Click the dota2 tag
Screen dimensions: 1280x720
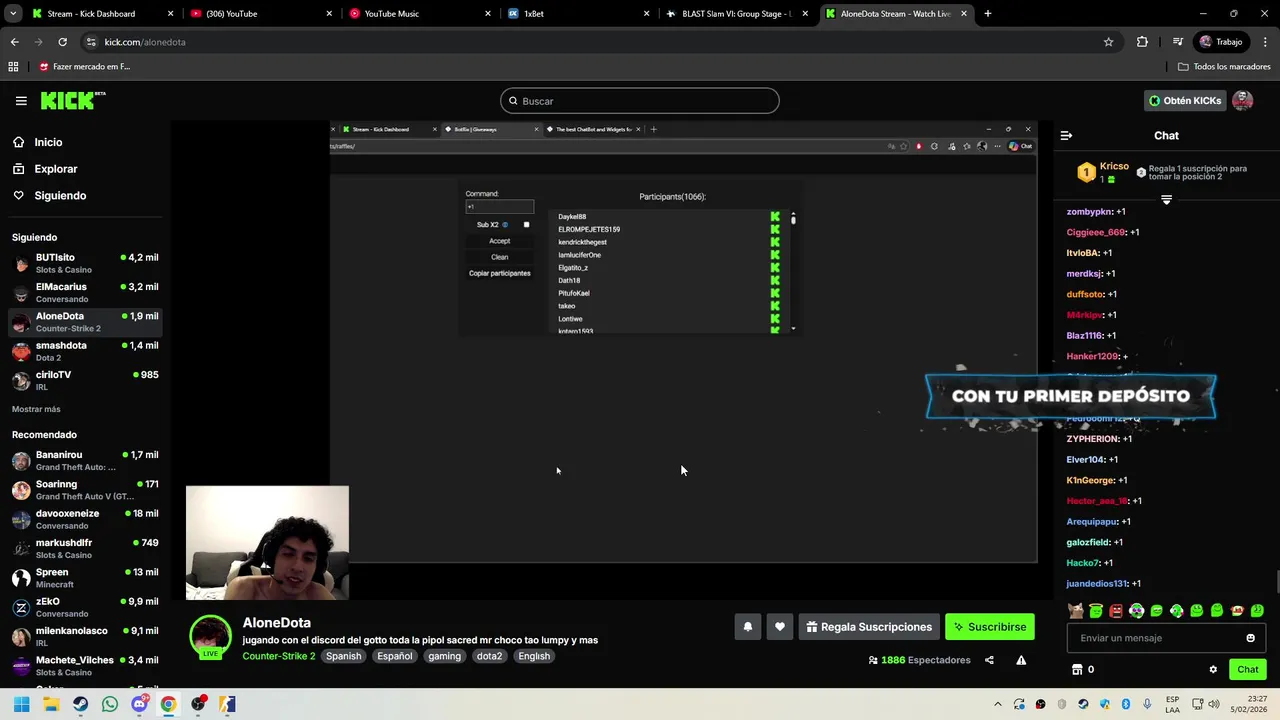tap(489, 656)
